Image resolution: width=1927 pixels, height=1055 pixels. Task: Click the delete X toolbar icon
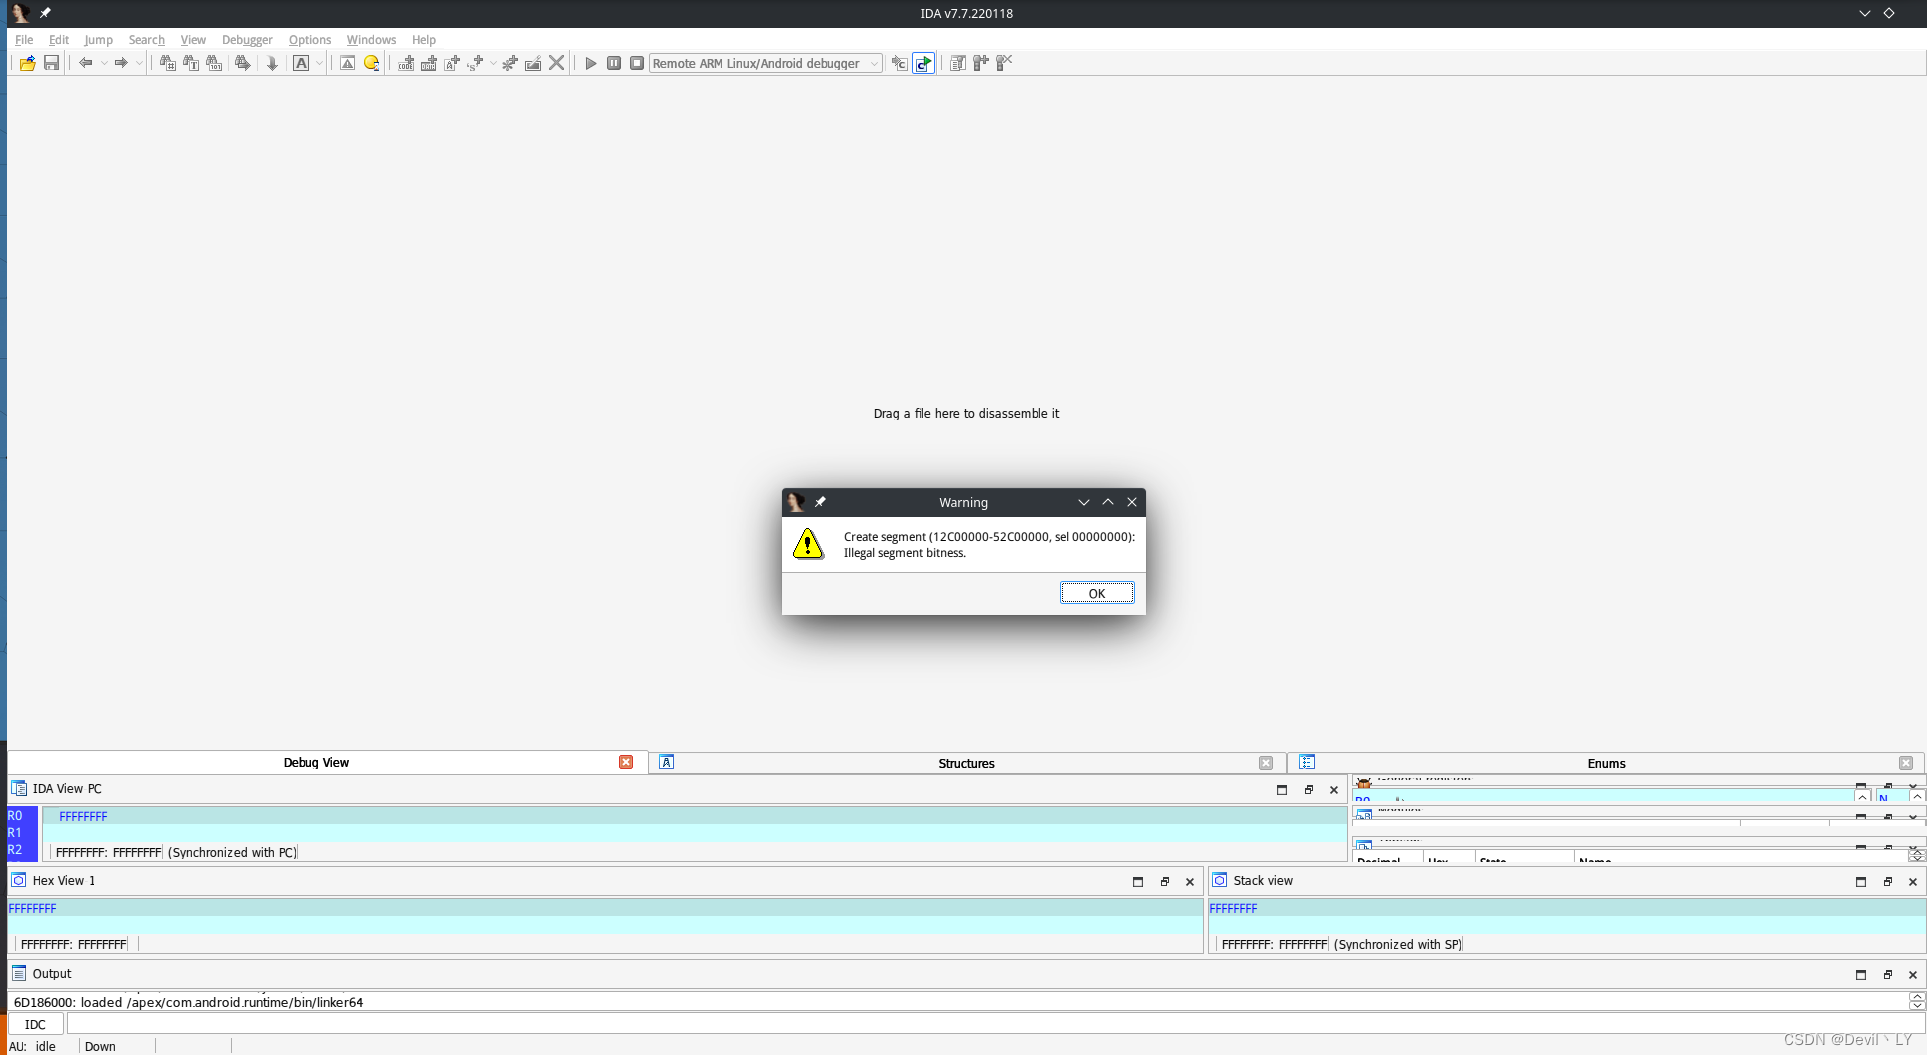click(x=557, y=63)
